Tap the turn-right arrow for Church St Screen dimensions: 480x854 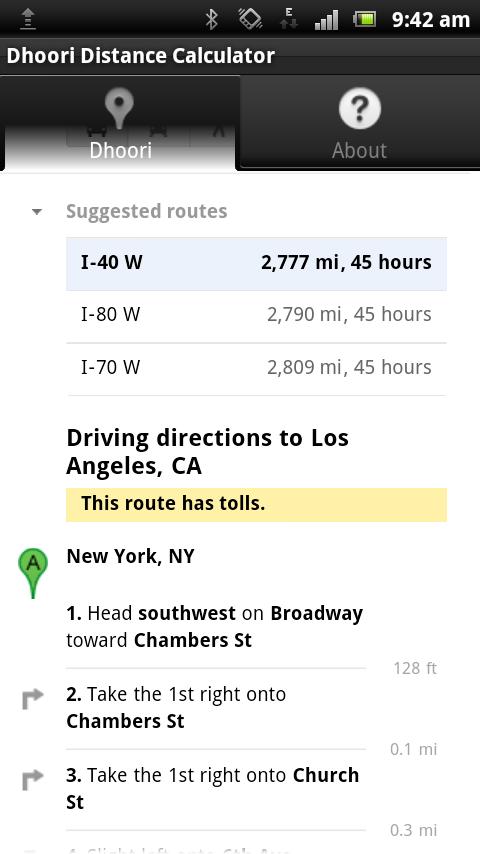(33, 780)
